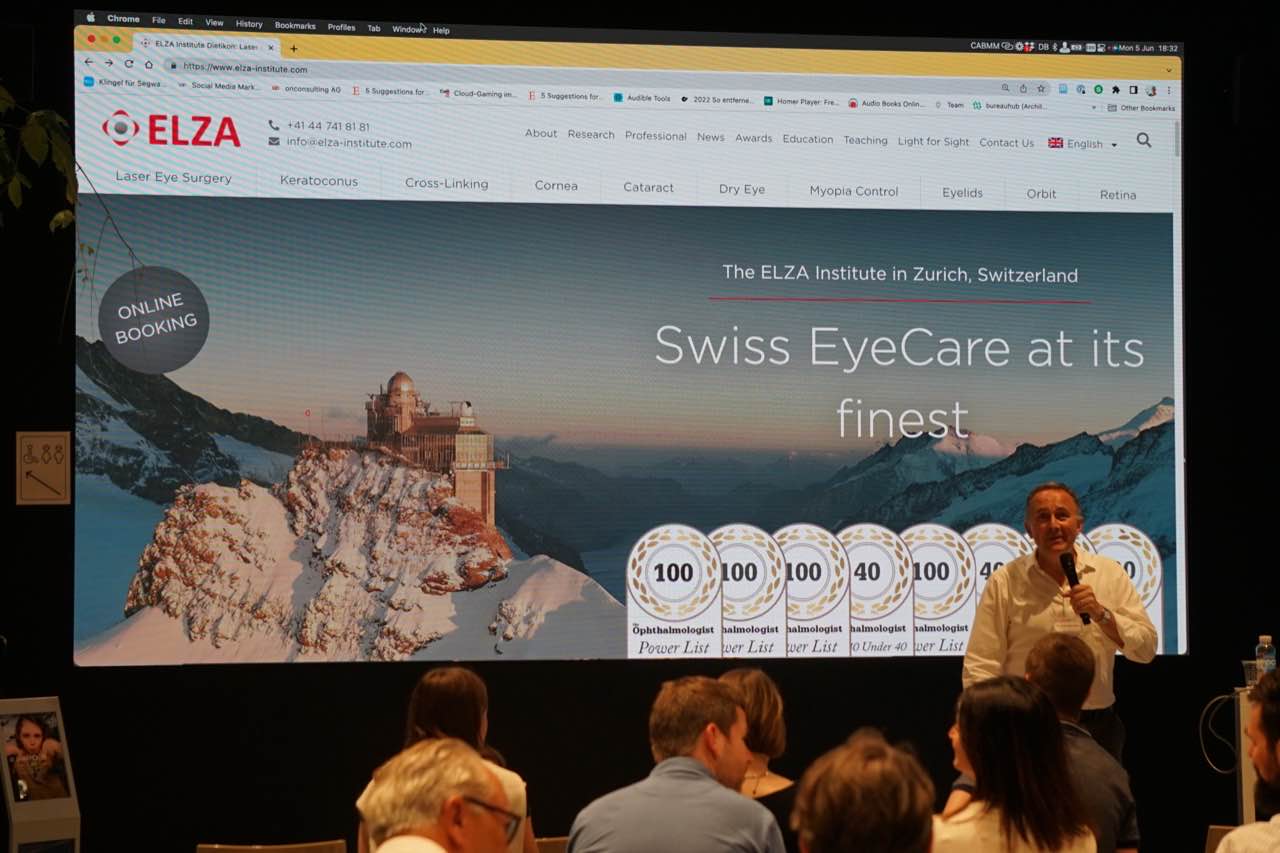
Task: Reload the ELZA Institute page
Action: click(129, 63)
